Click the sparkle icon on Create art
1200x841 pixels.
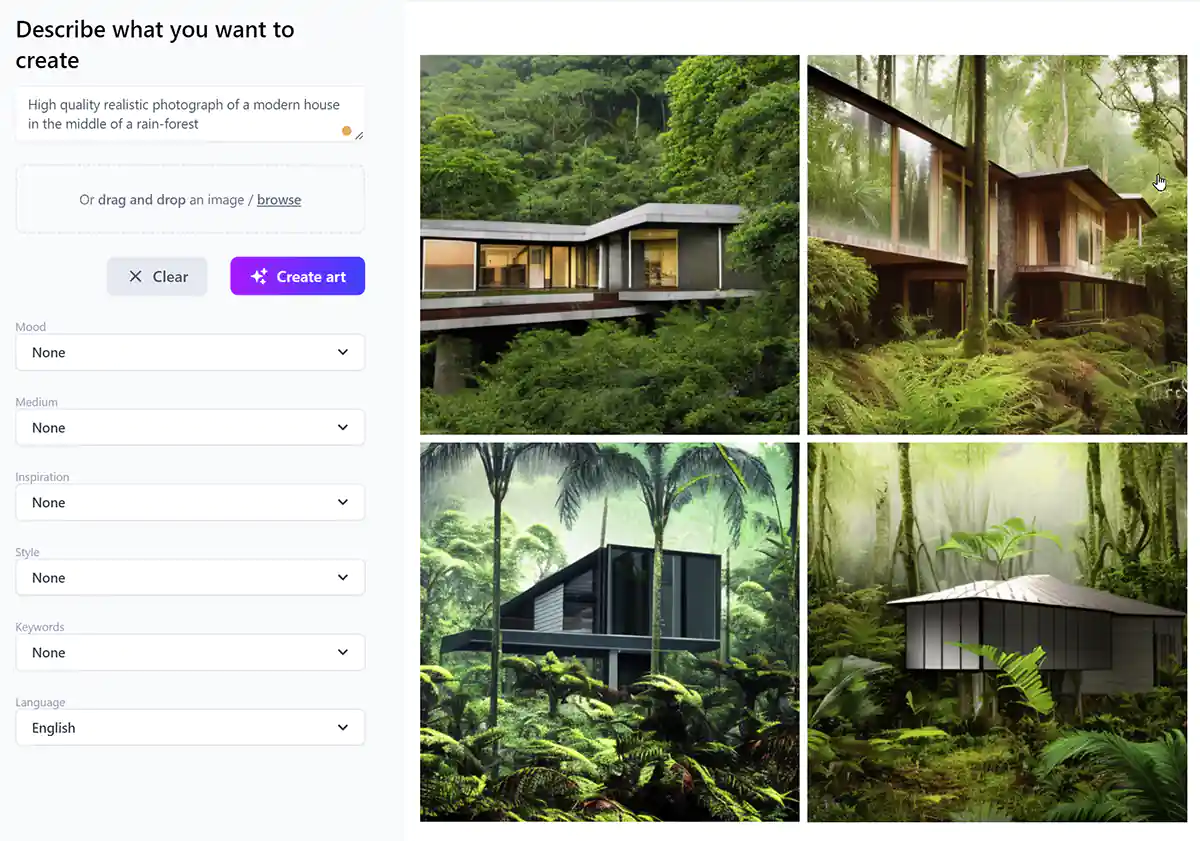pyautogui.click(x=259, y=277)
